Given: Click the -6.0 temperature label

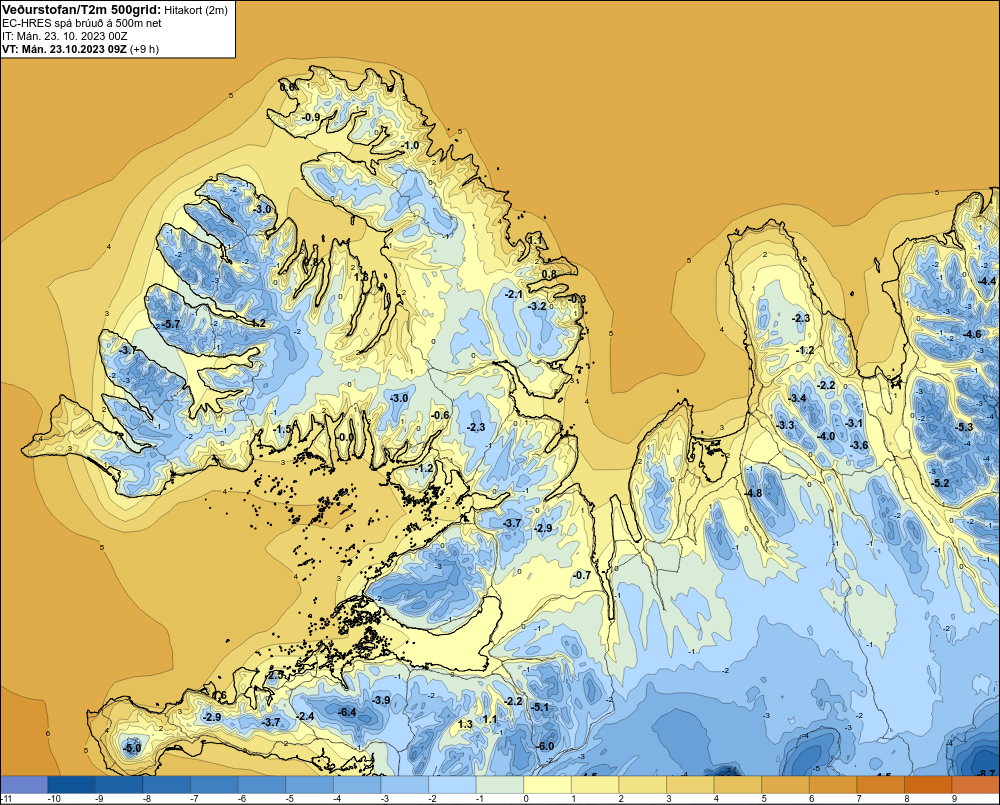Looking at the screenshot, I should [545, 746].
